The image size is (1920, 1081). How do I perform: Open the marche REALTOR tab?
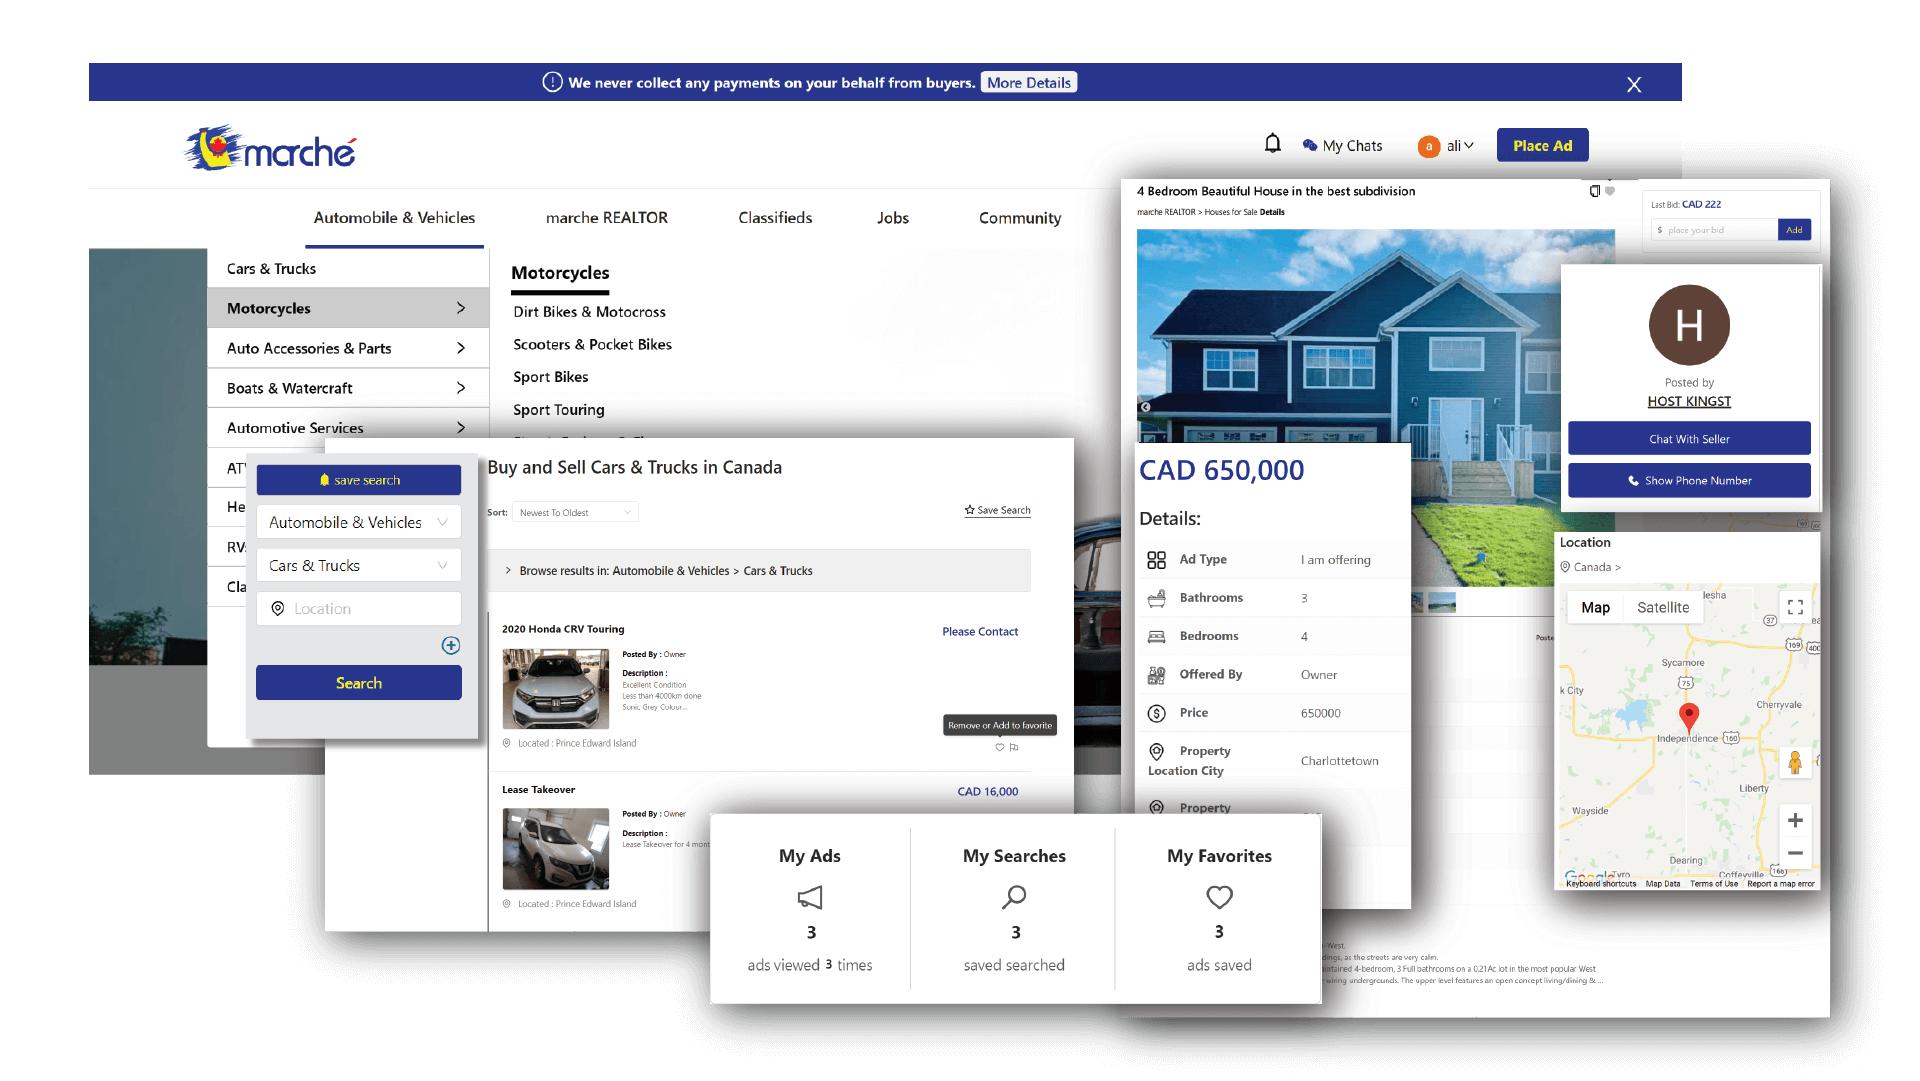pos(606,218)
